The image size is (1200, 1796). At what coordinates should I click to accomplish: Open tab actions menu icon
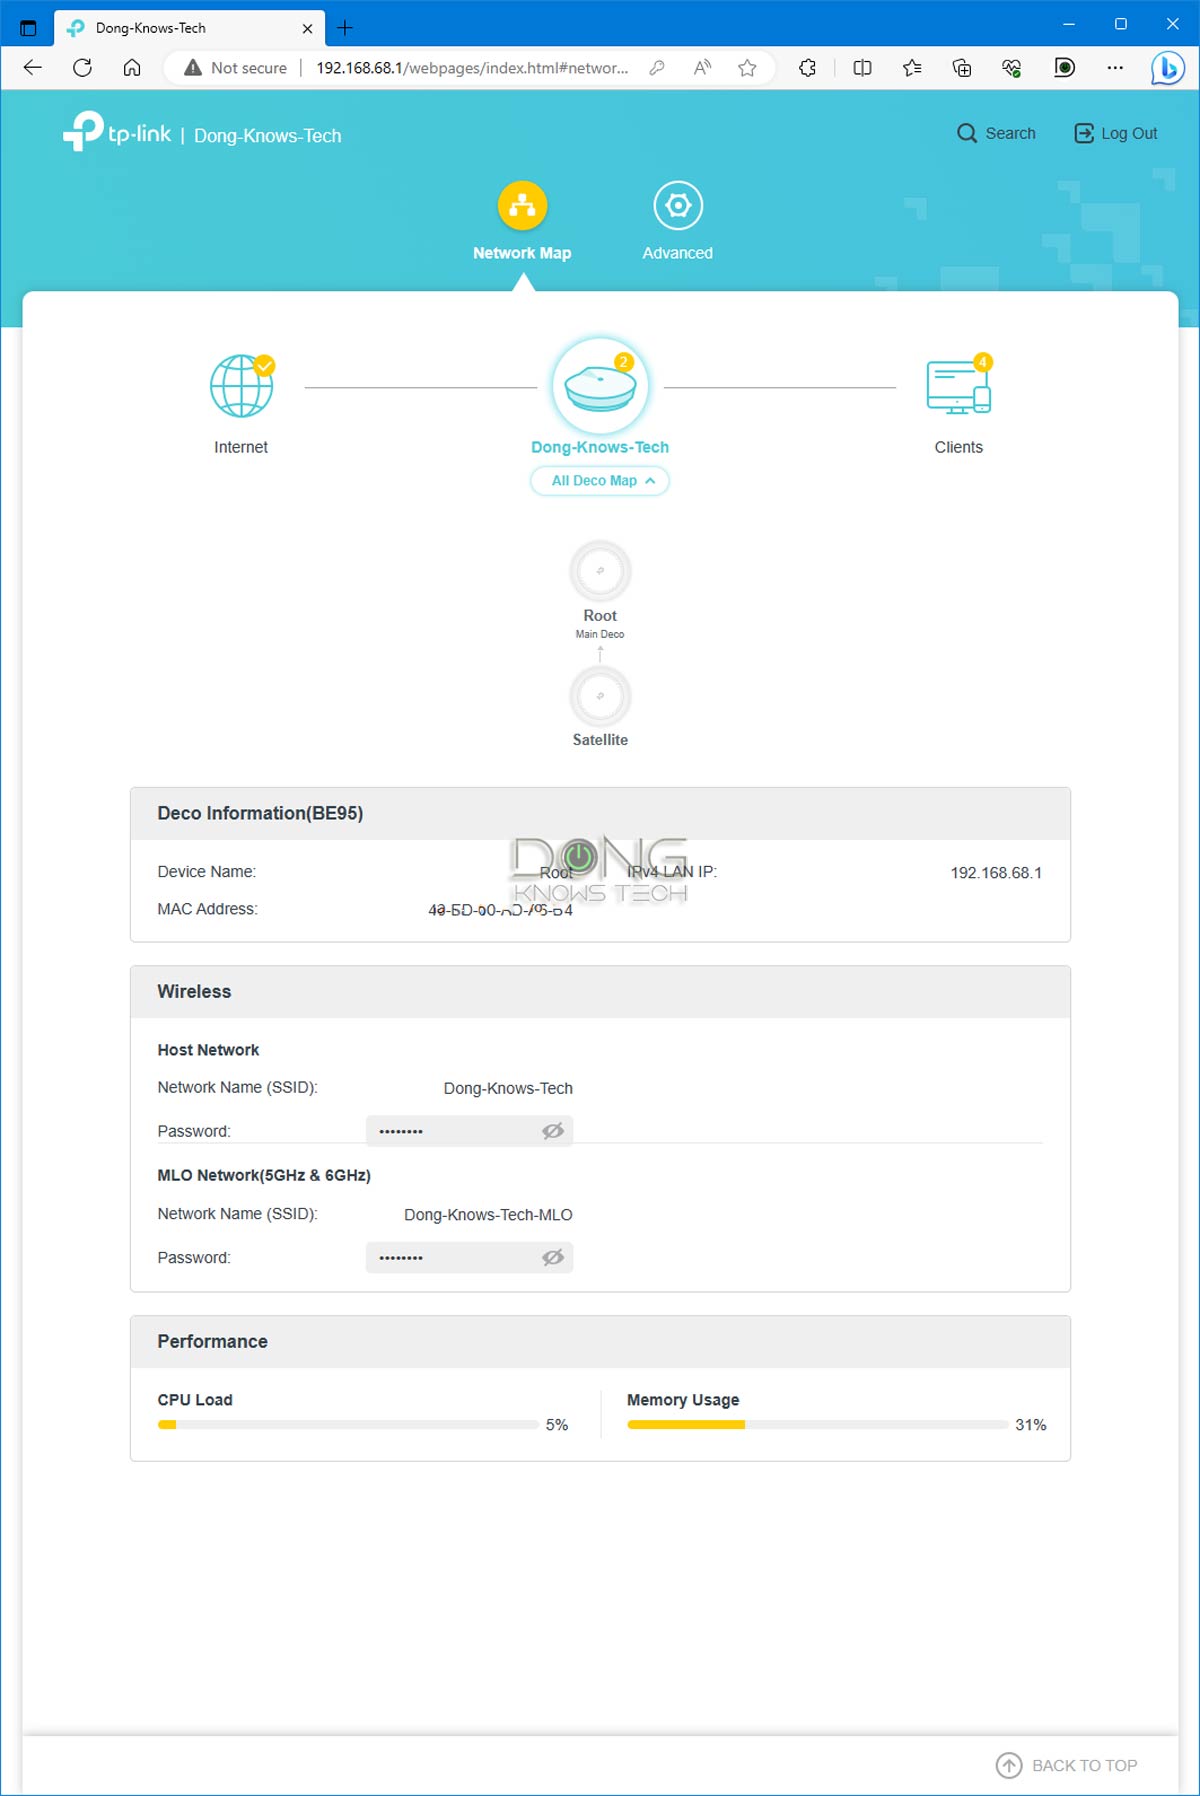pos(28,28)
